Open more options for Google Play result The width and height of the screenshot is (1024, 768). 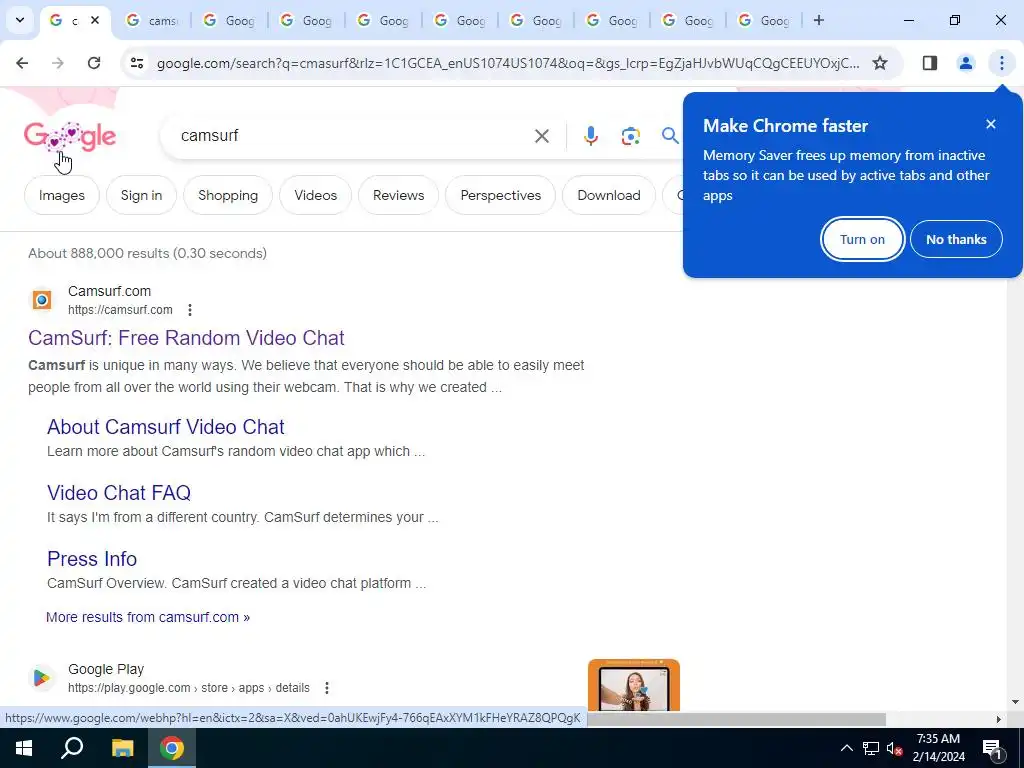[327, 688]
